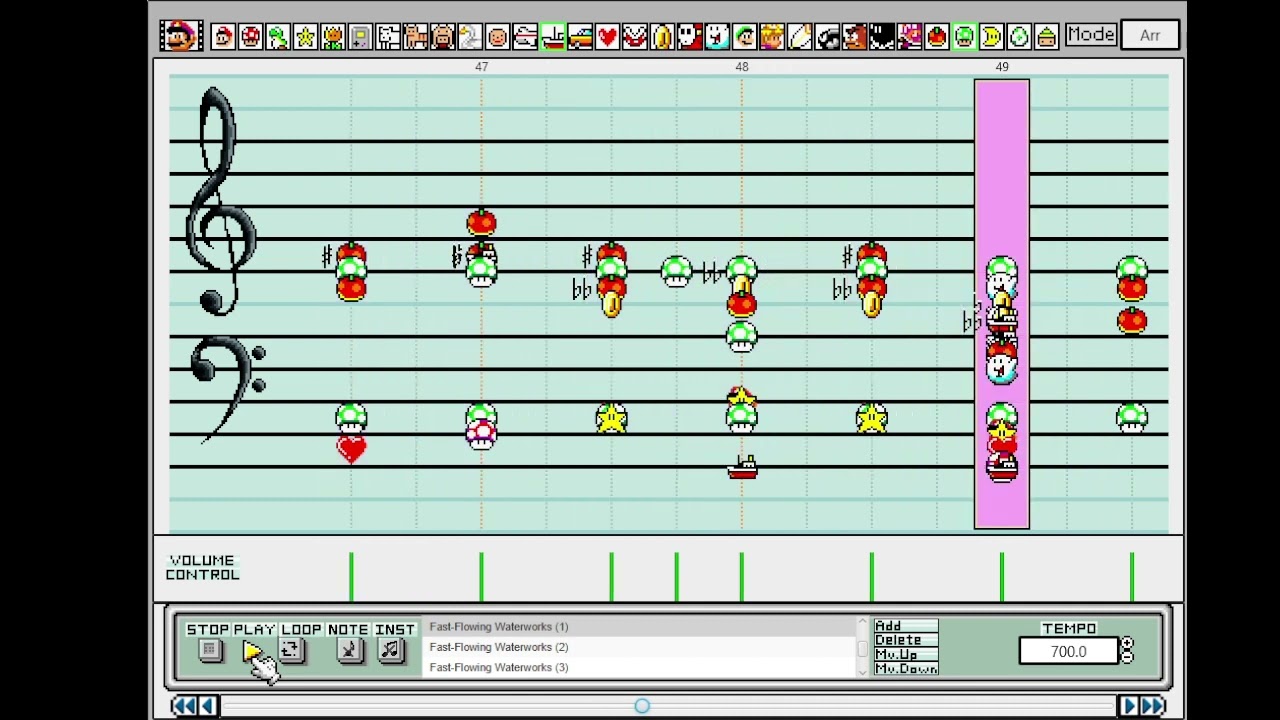1280x720 pixels.
Task: Select the Mushroom instrument icon
Action: coord(251,37)
